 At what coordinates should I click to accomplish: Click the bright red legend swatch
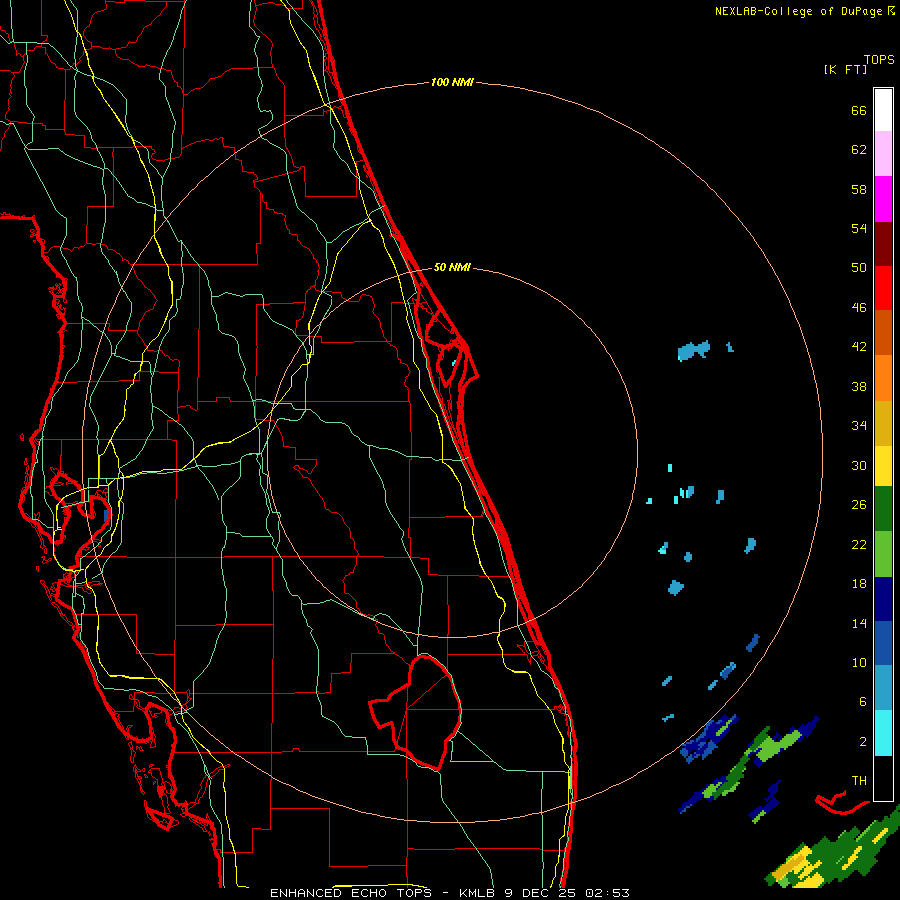pyautogui.click(x=883, y=288)
